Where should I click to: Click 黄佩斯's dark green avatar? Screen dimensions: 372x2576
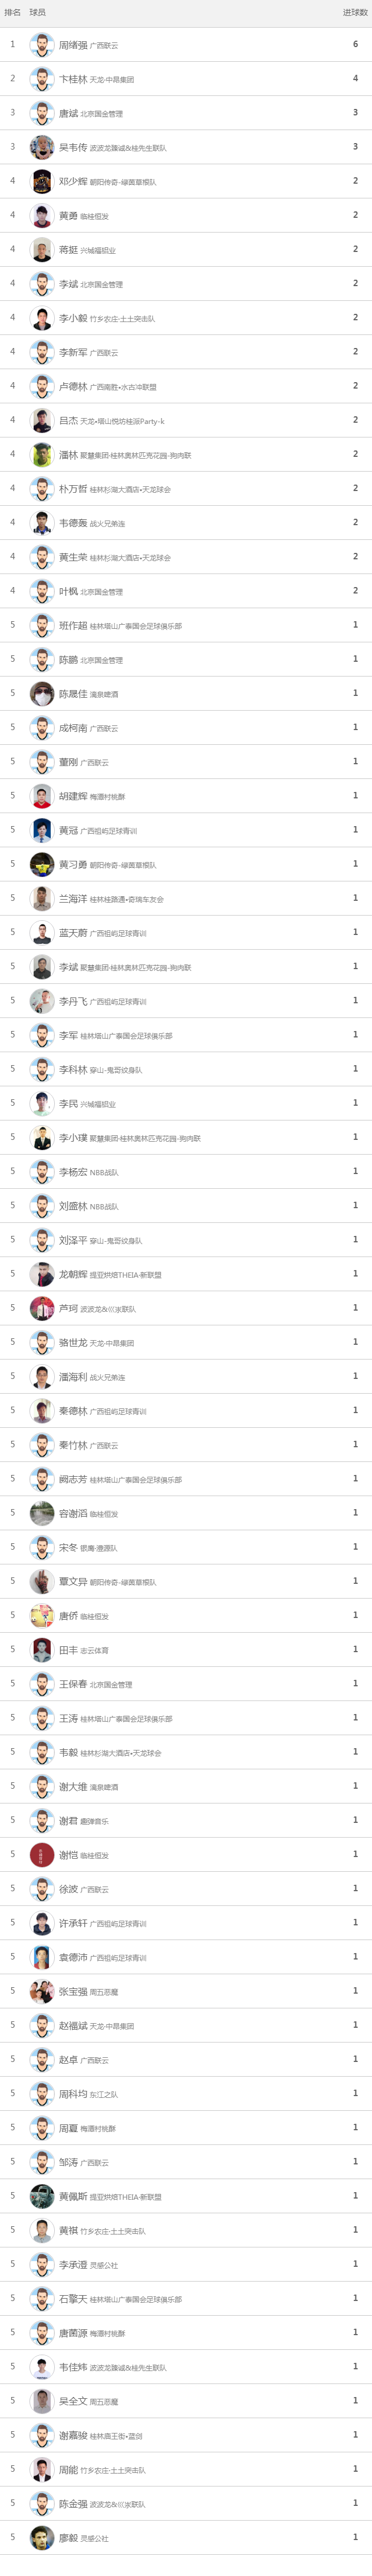click(x=41, y=2196)
